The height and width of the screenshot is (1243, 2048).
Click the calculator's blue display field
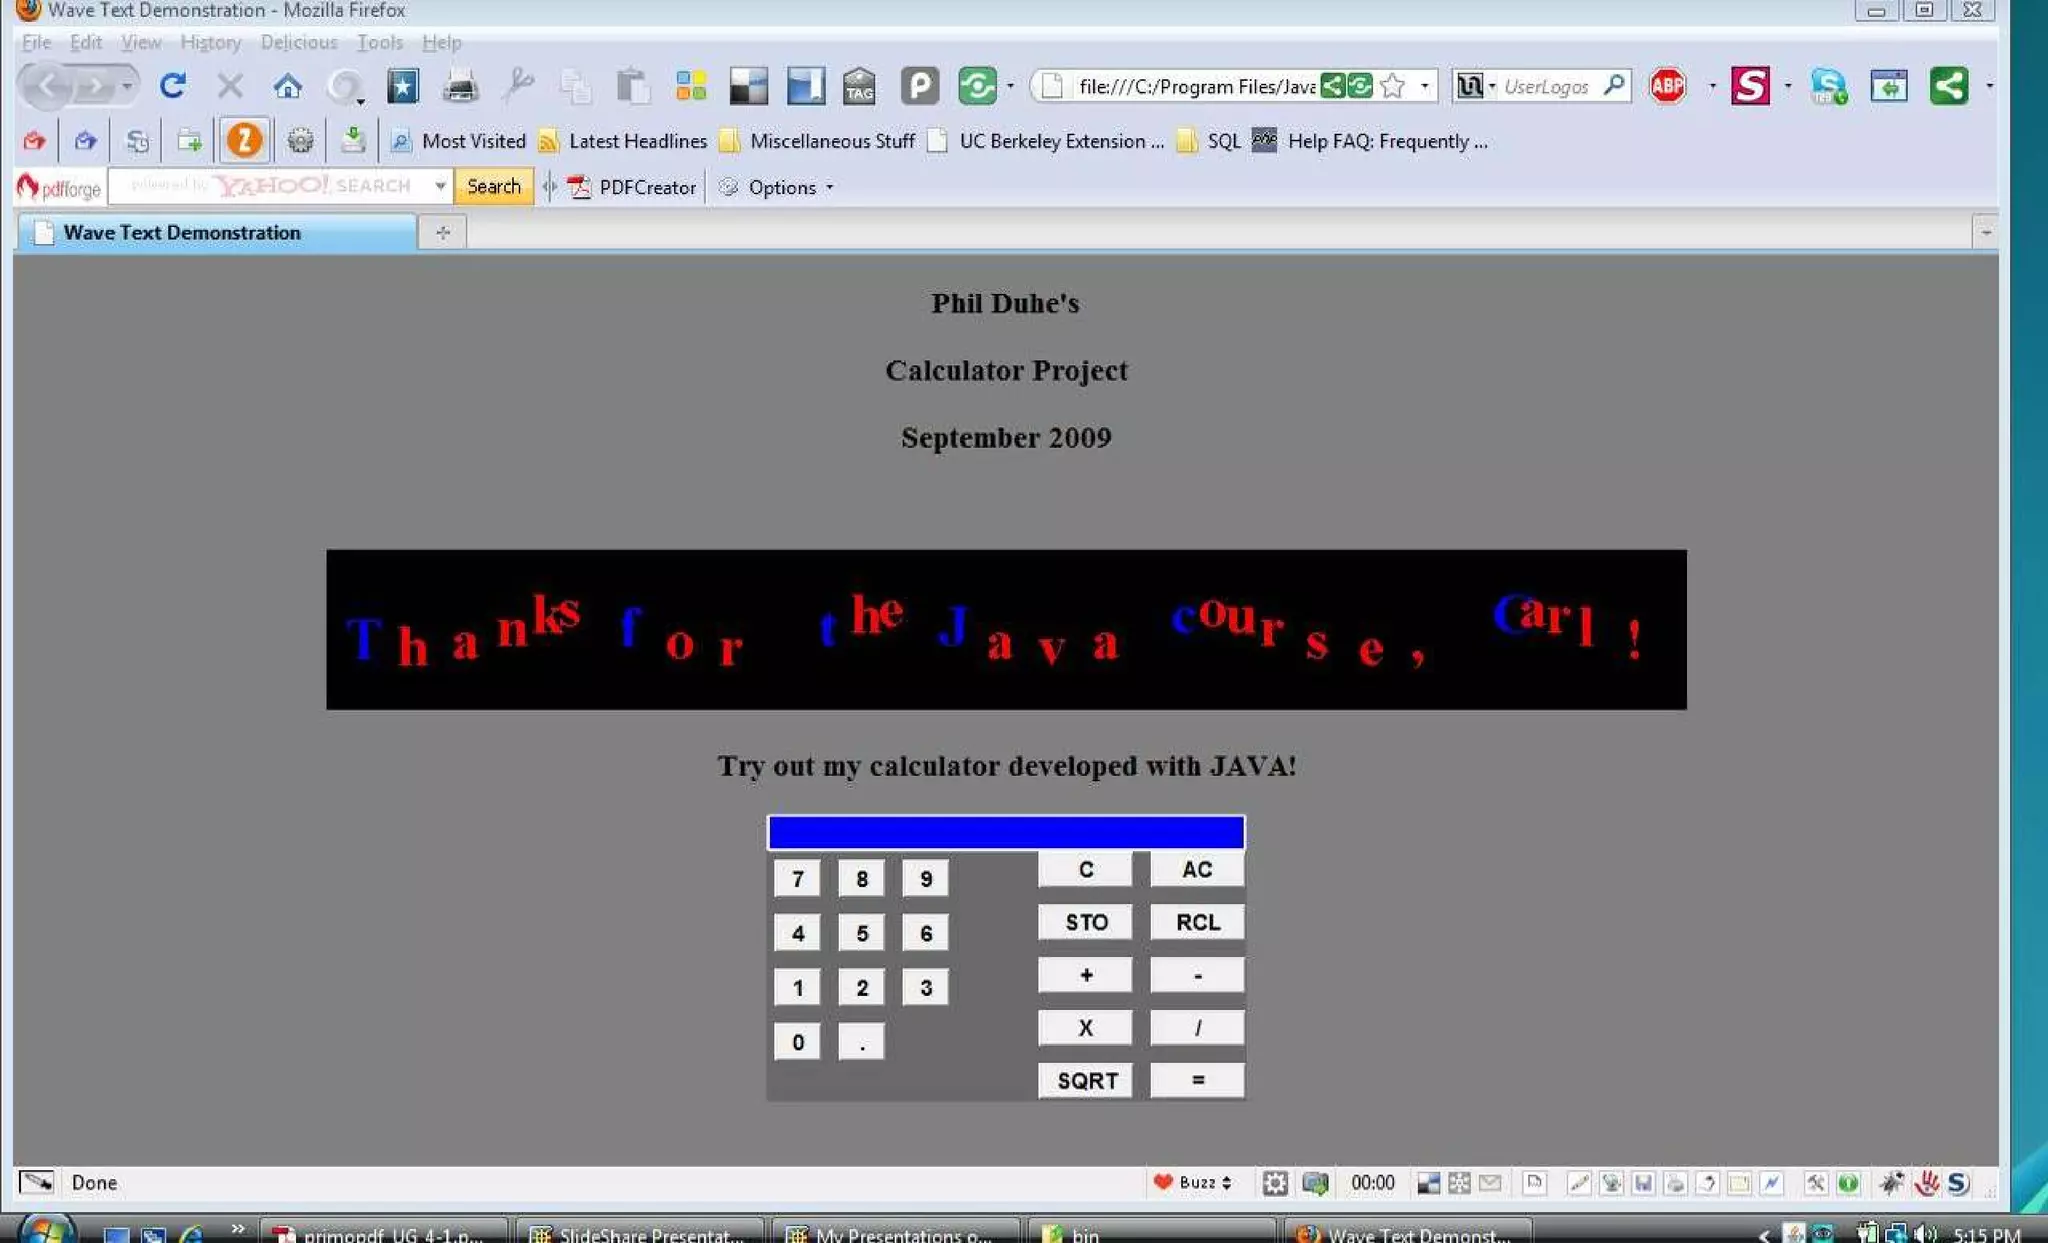click(x=1006, y=832)
